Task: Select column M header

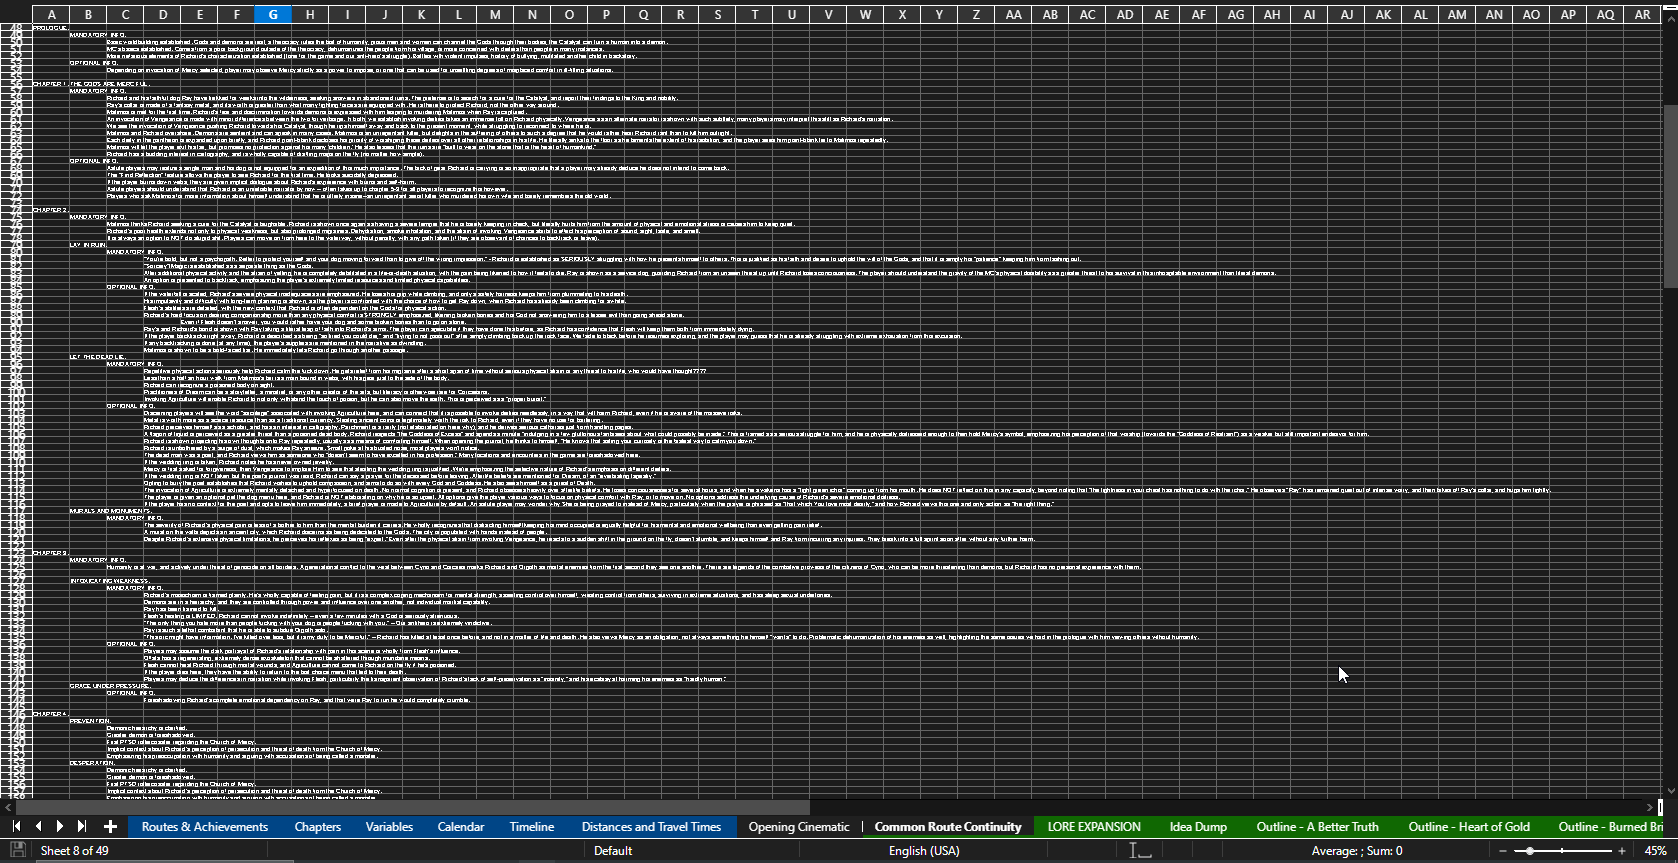Action: [495, 14]
